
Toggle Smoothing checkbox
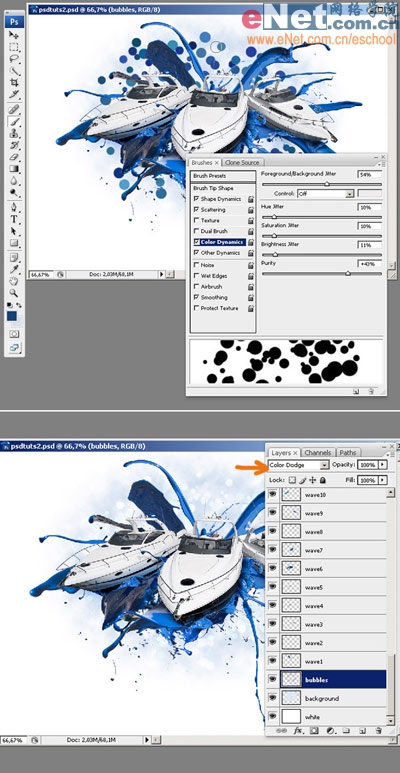pos(197,297)
